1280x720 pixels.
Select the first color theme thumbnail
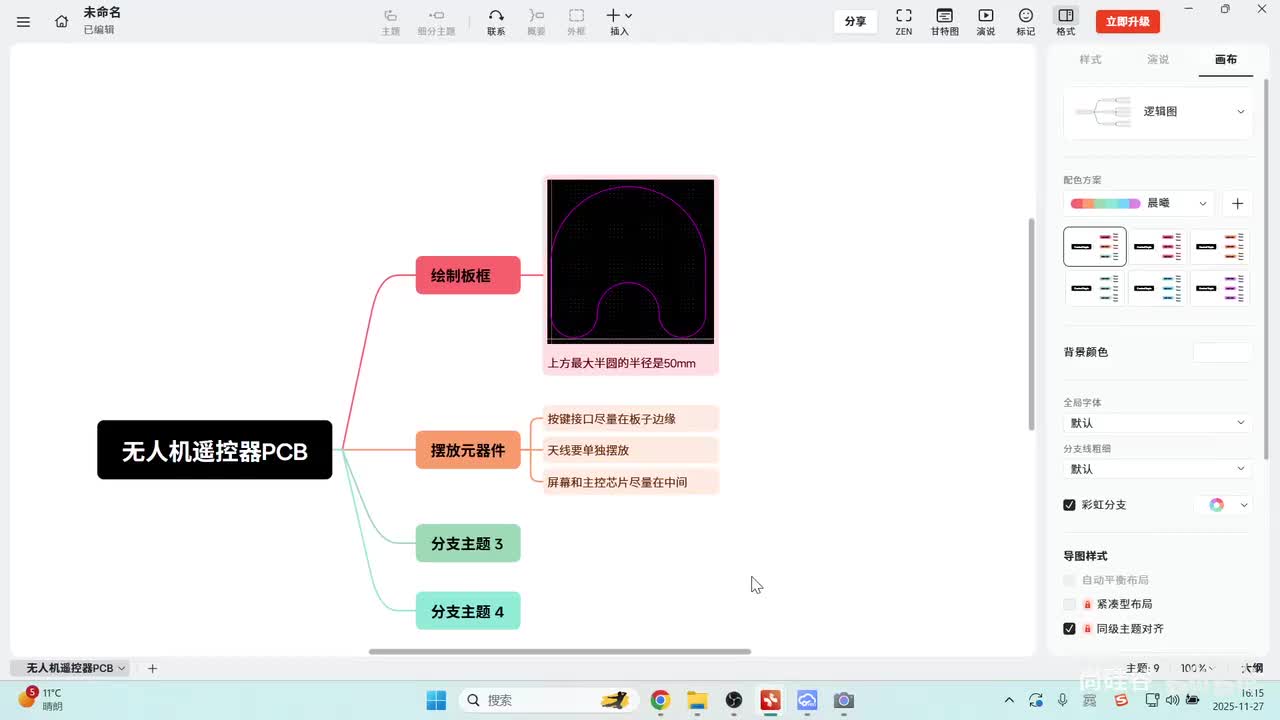1095,246
